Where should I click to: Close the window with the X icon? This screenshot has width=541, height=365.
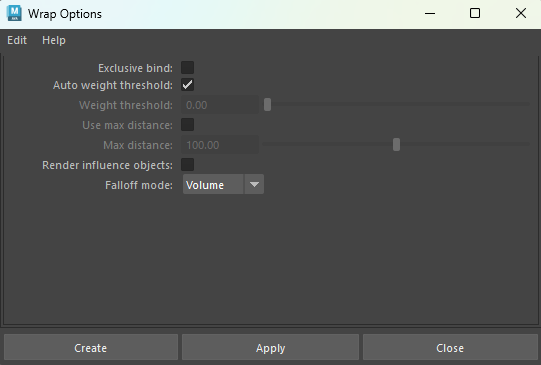(521, 14)
